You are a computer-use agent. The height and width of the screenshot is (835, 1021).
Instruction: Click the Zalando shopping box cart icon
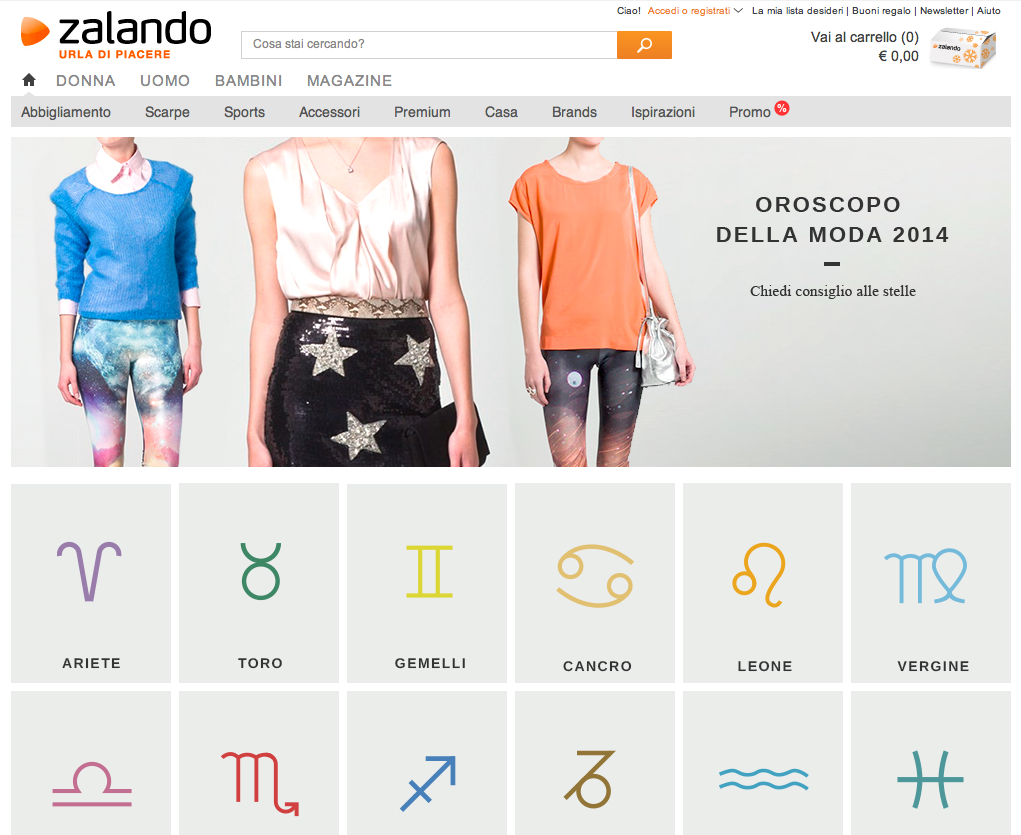click(962, 48)
